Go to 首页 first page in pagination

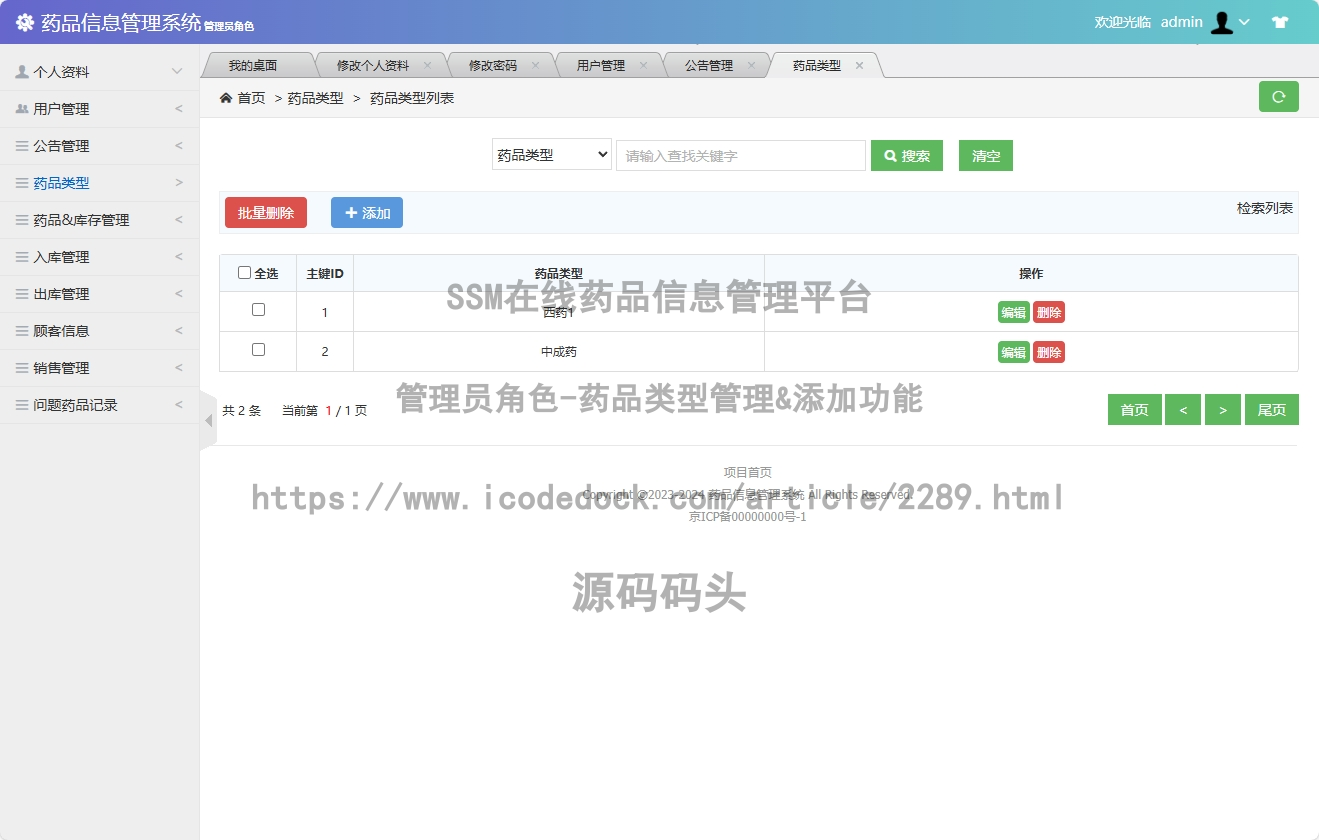click(x=1135, y=410)
